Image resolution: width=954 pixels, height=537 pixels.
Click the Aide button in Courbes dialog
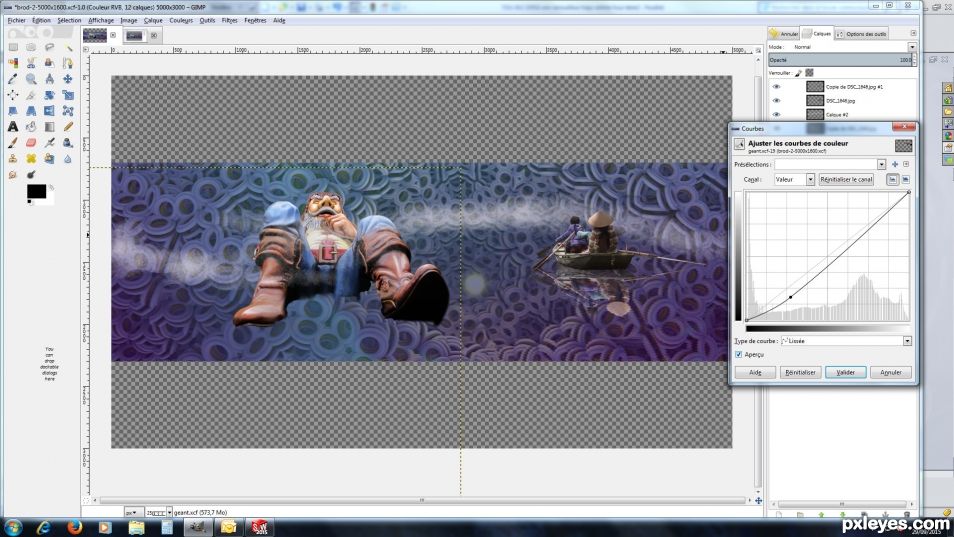[x=755, y=372]
